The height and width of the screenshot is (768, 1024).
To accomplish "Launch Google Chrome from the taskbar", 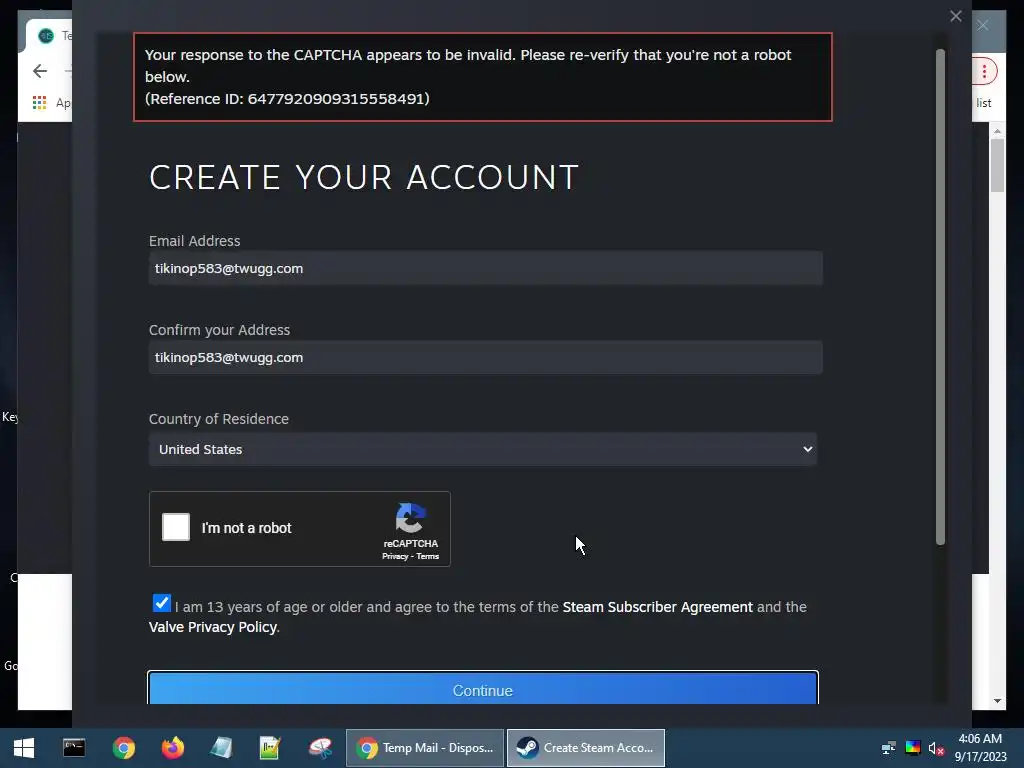I will [x=123, y=748].
